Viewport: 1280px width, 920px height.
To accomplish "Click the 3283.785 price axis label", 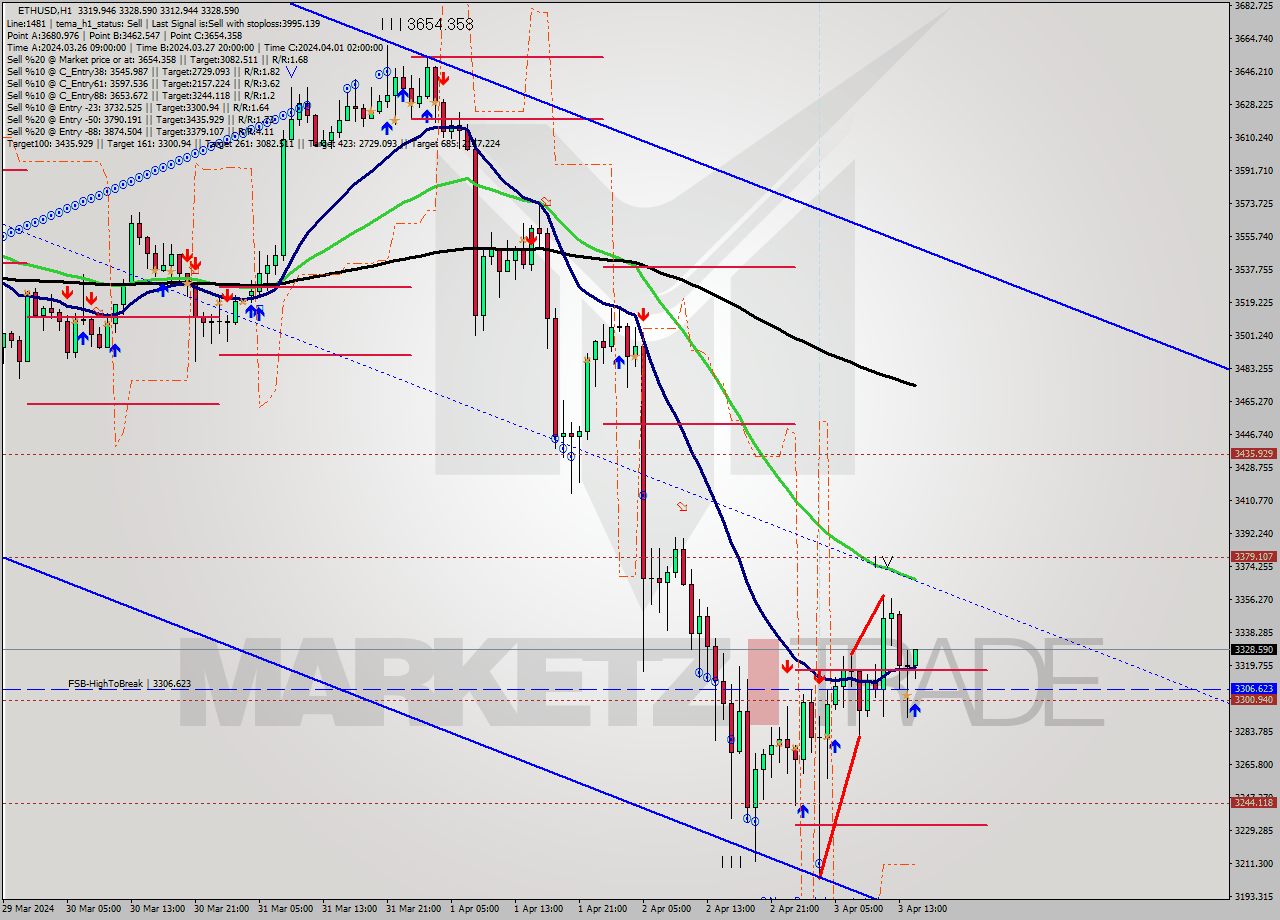I will tap(1254, 732).
